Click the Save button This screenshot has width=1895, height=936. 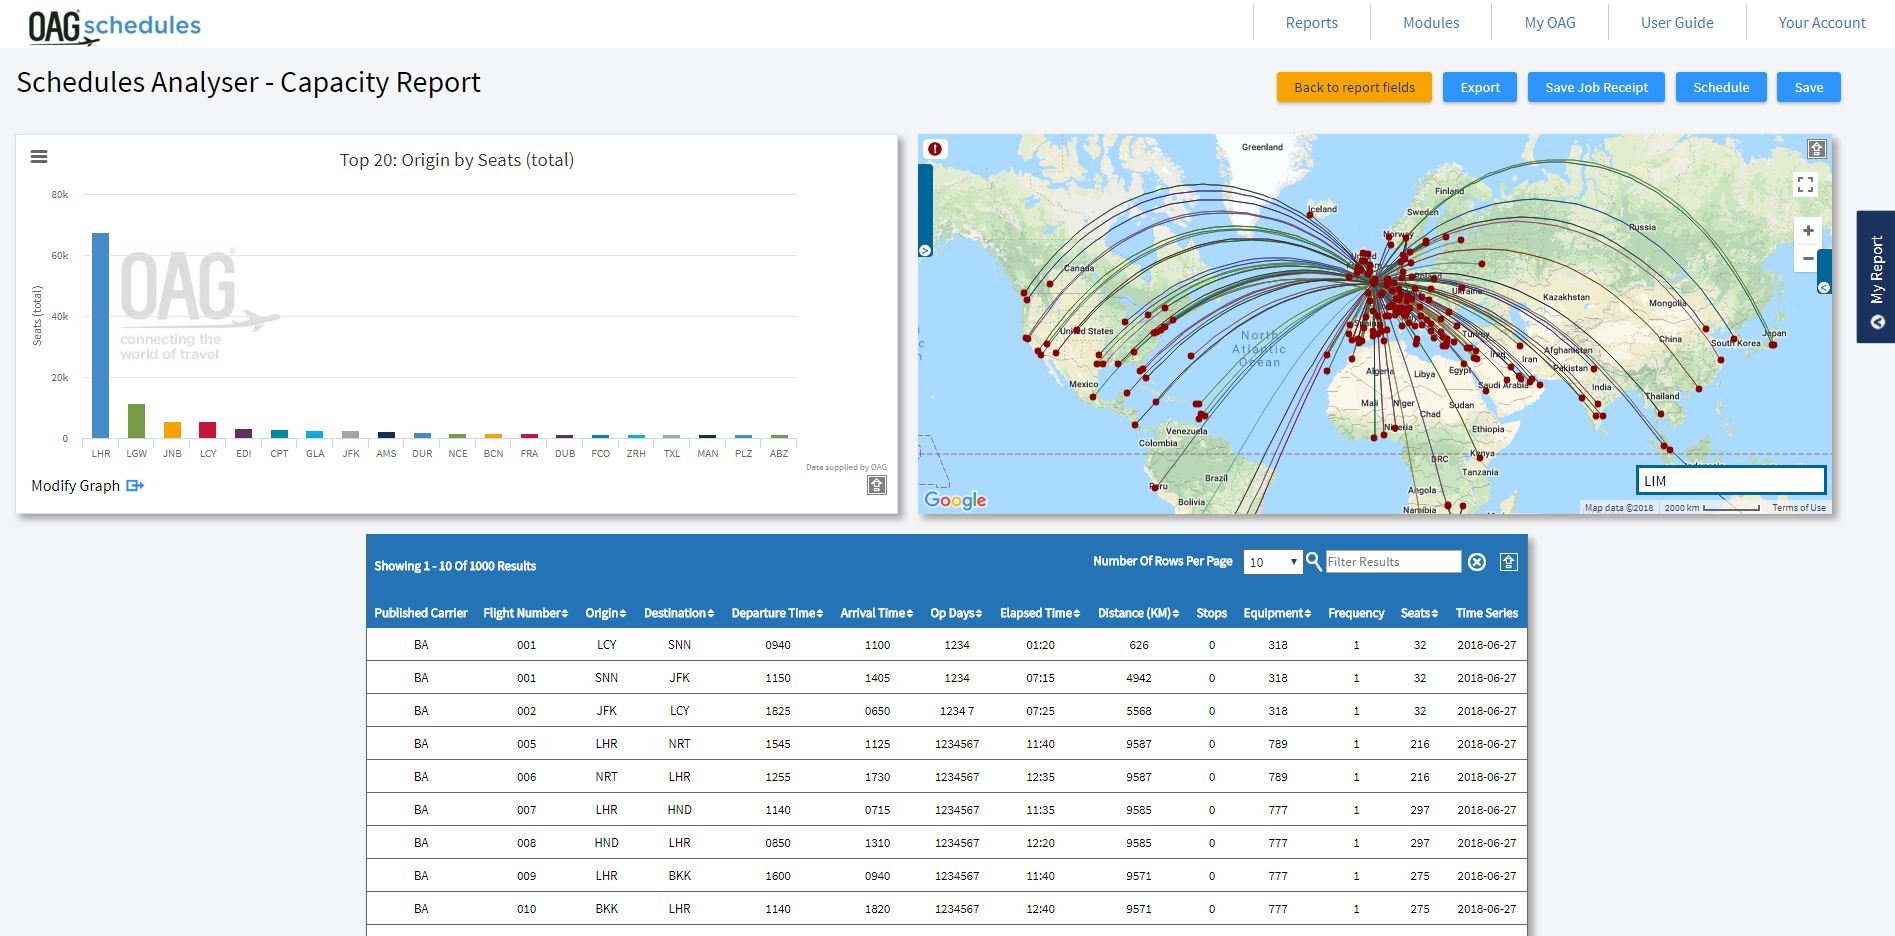[x=1808, y=87]
